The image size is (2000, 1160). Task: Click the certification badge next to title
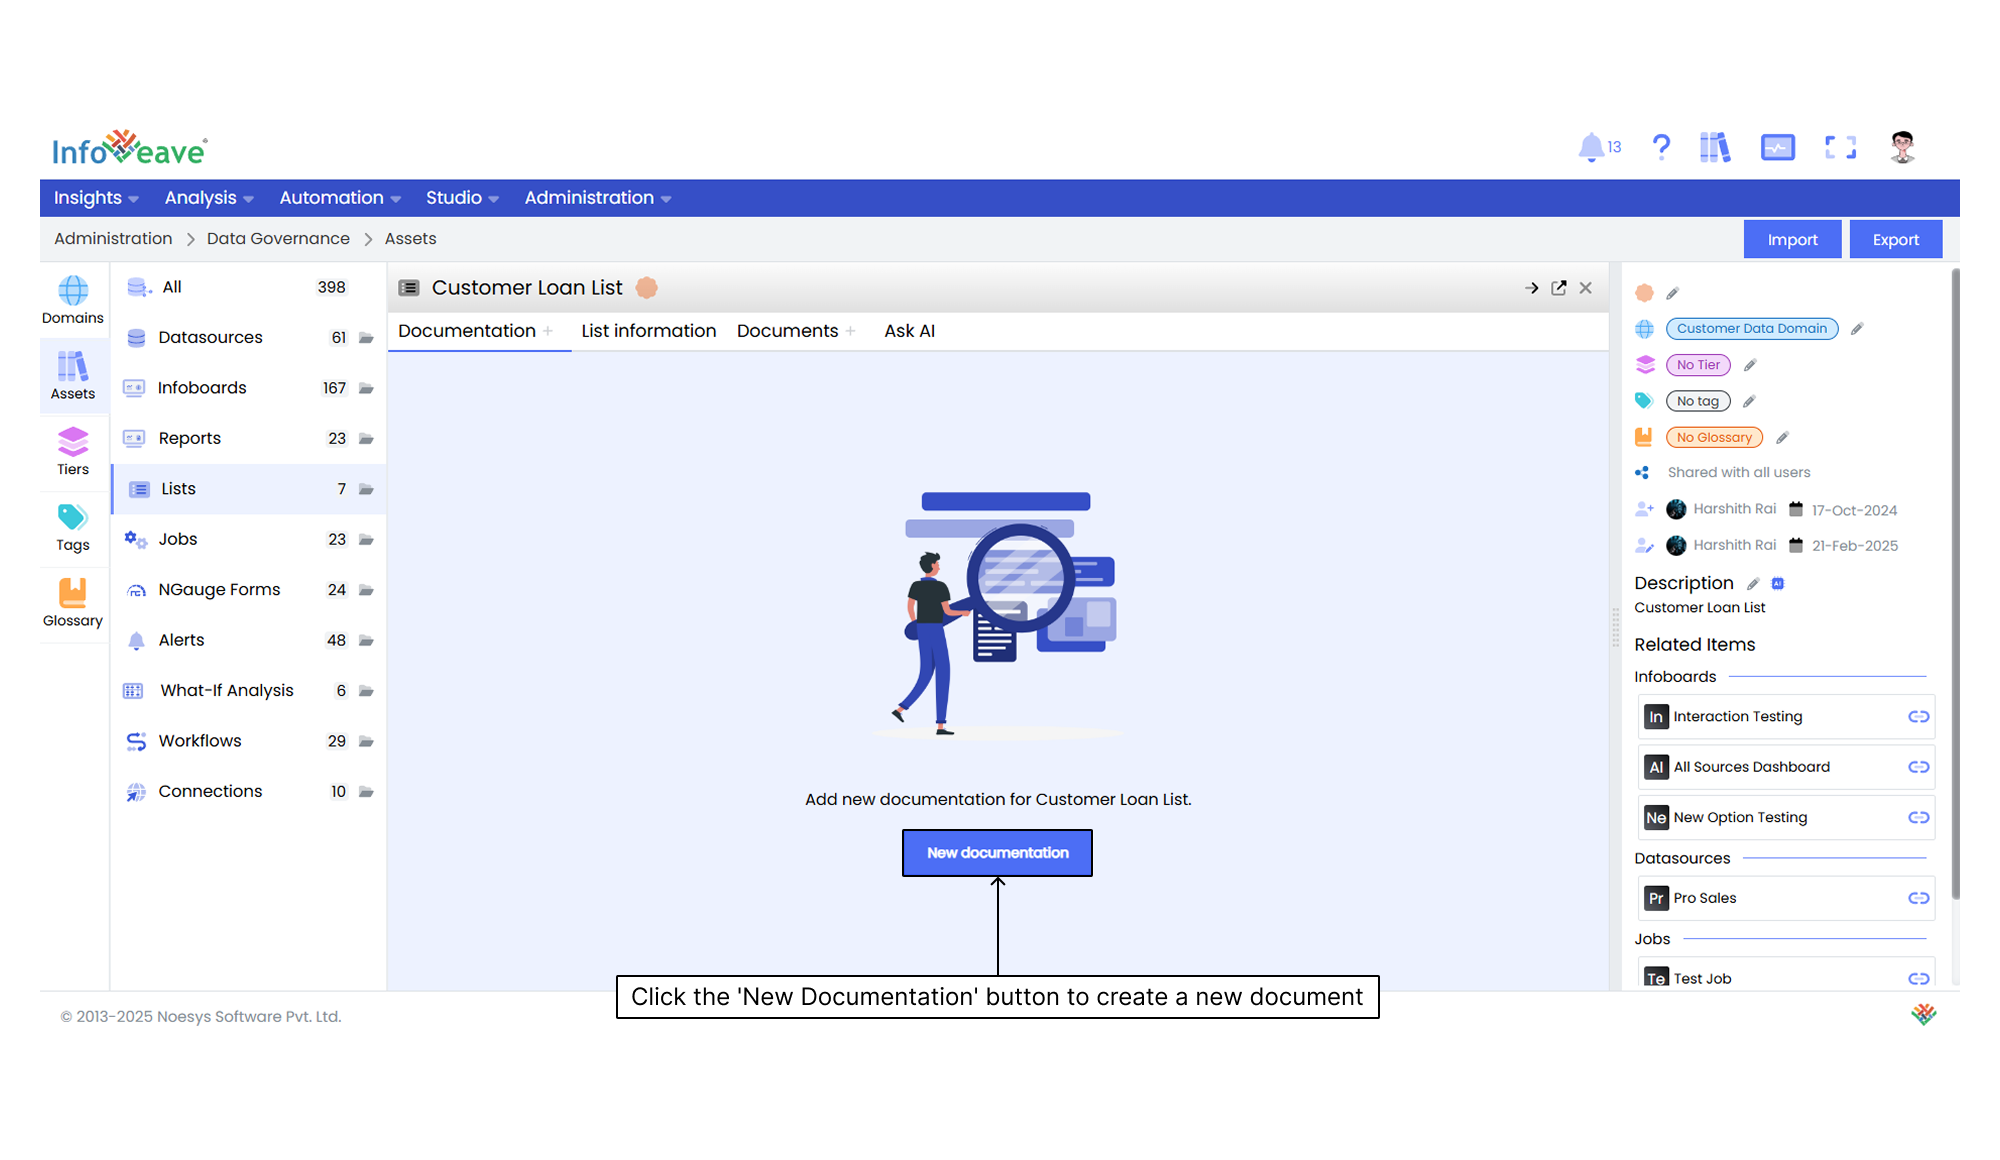tap(647, 288)
